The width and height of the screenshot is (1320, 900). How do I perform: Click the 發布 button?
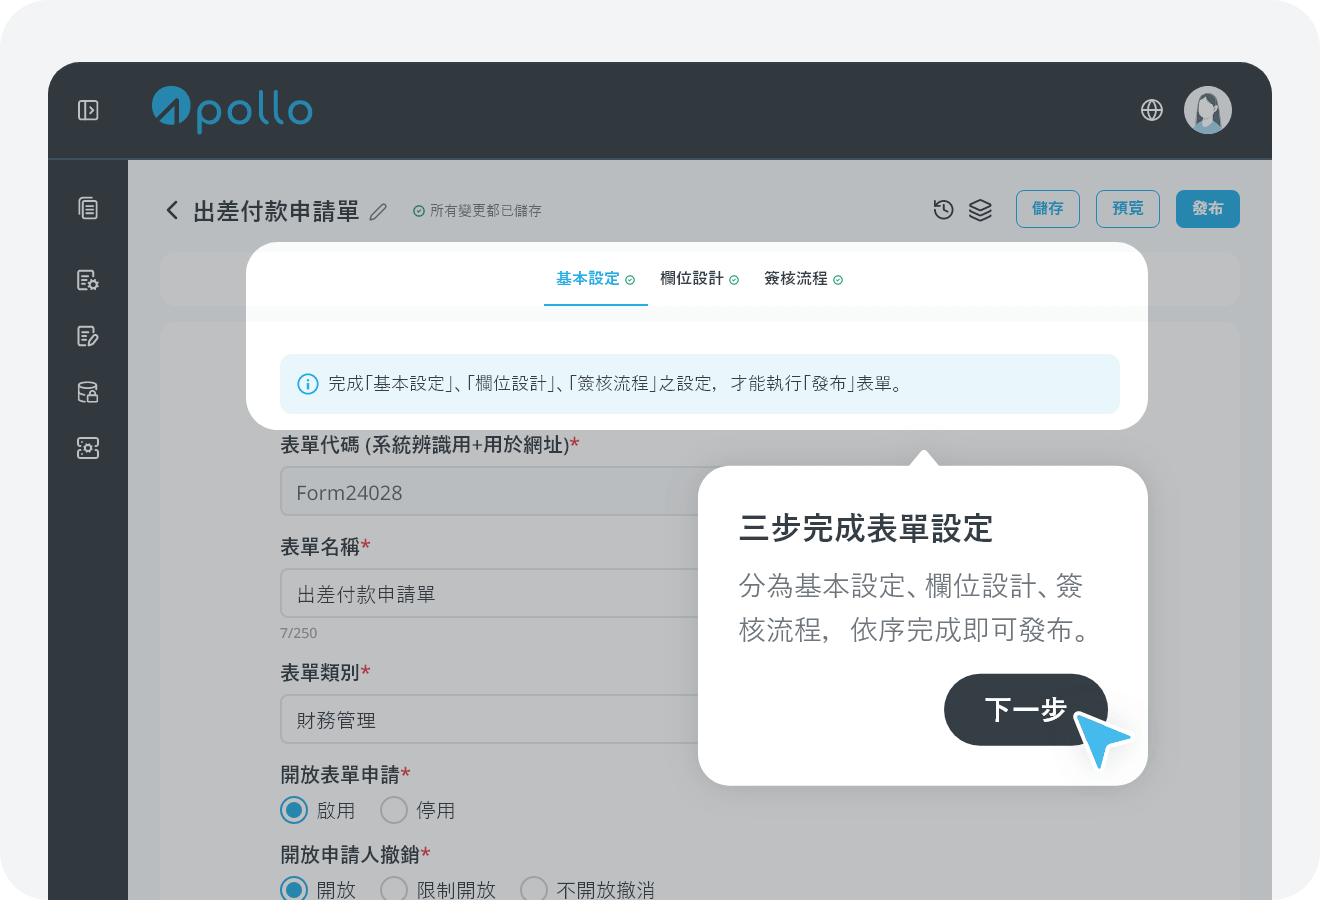1208,209
